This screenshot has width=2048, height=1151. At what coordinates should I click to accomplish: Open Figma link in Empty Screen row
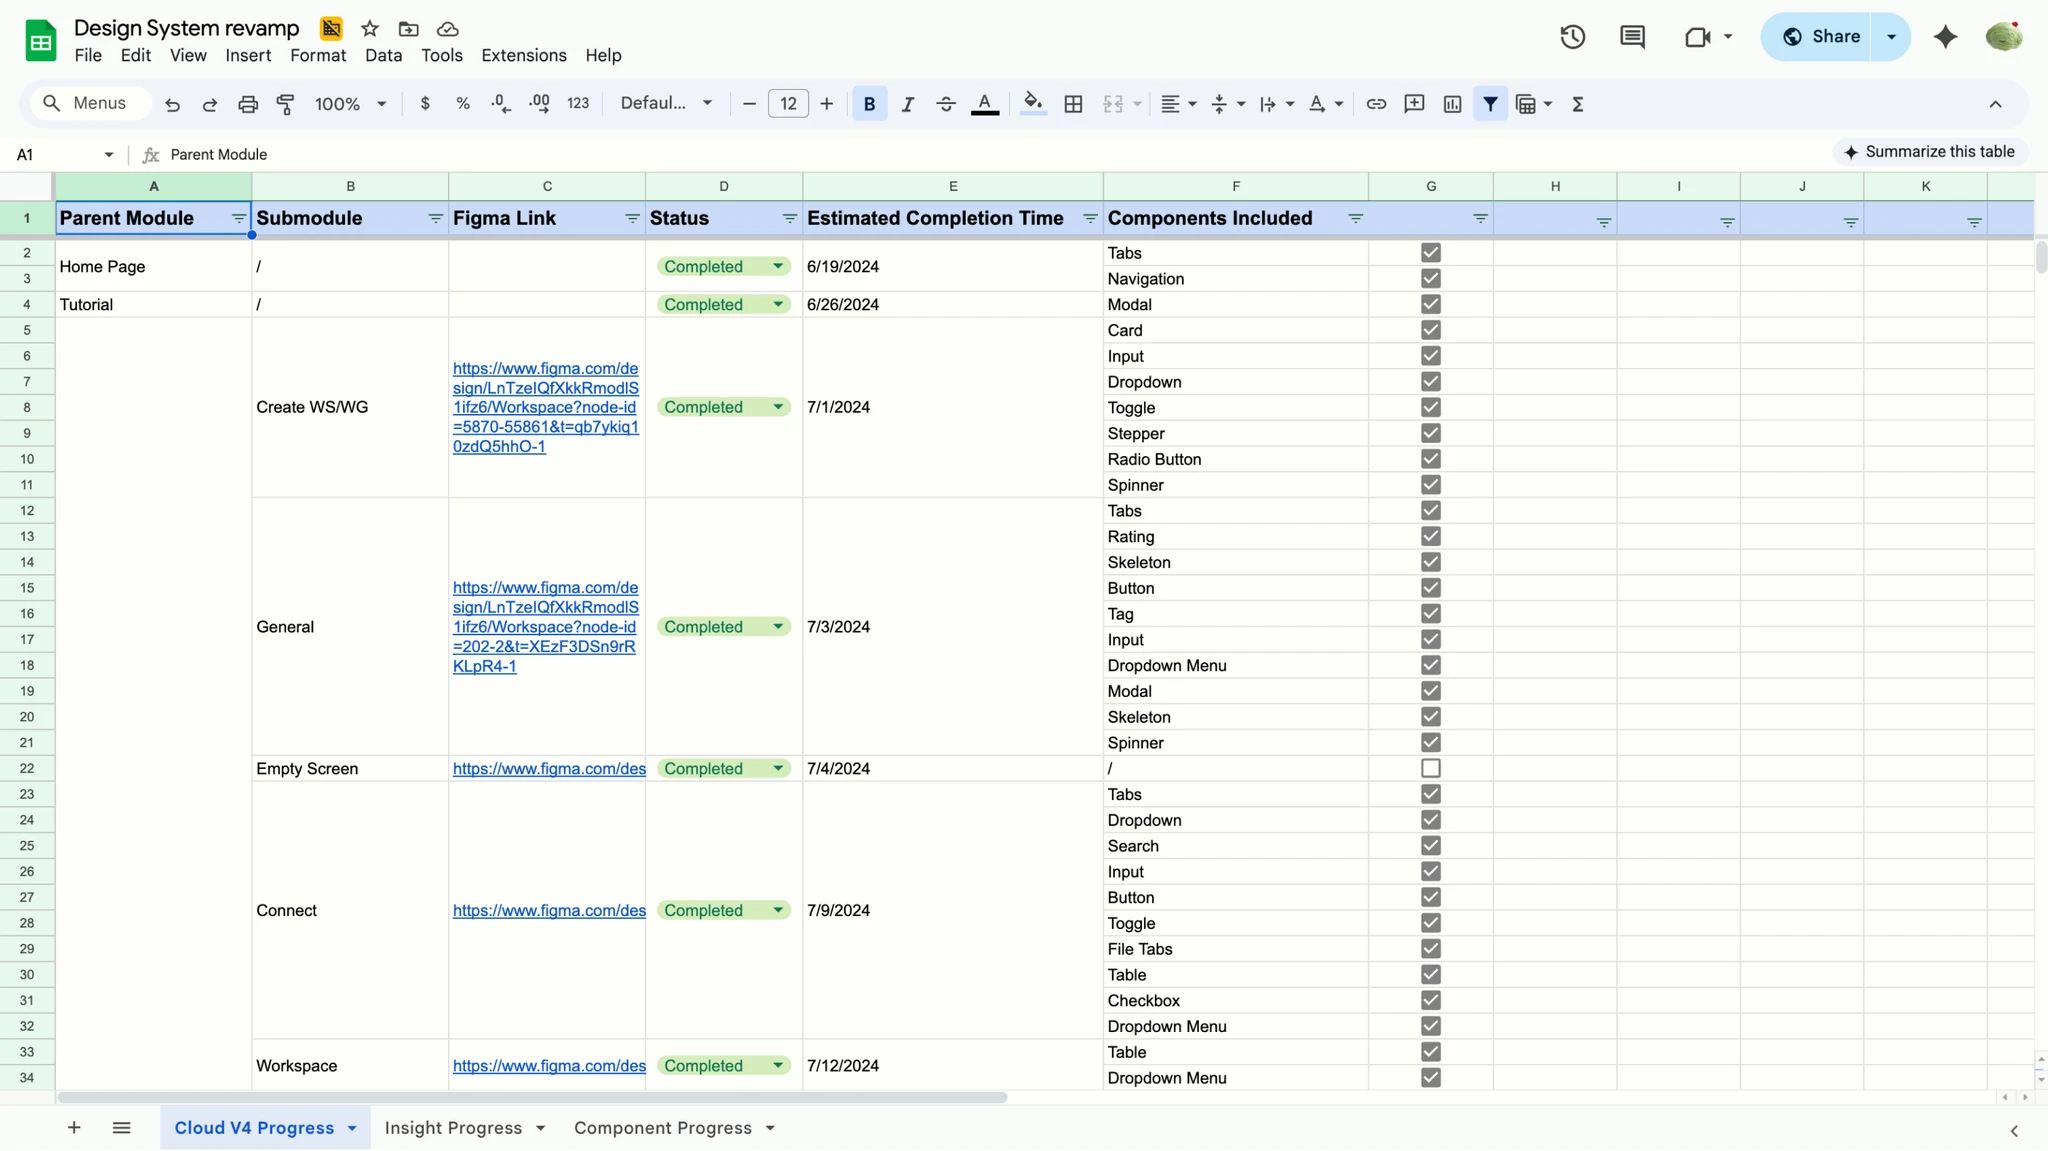coord(549,768)
